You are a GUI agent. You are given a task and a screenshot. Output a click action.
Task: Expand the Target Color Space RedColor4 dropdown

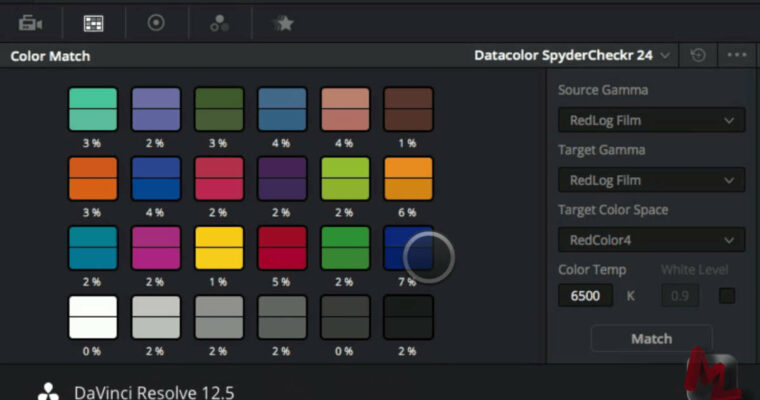651,240
